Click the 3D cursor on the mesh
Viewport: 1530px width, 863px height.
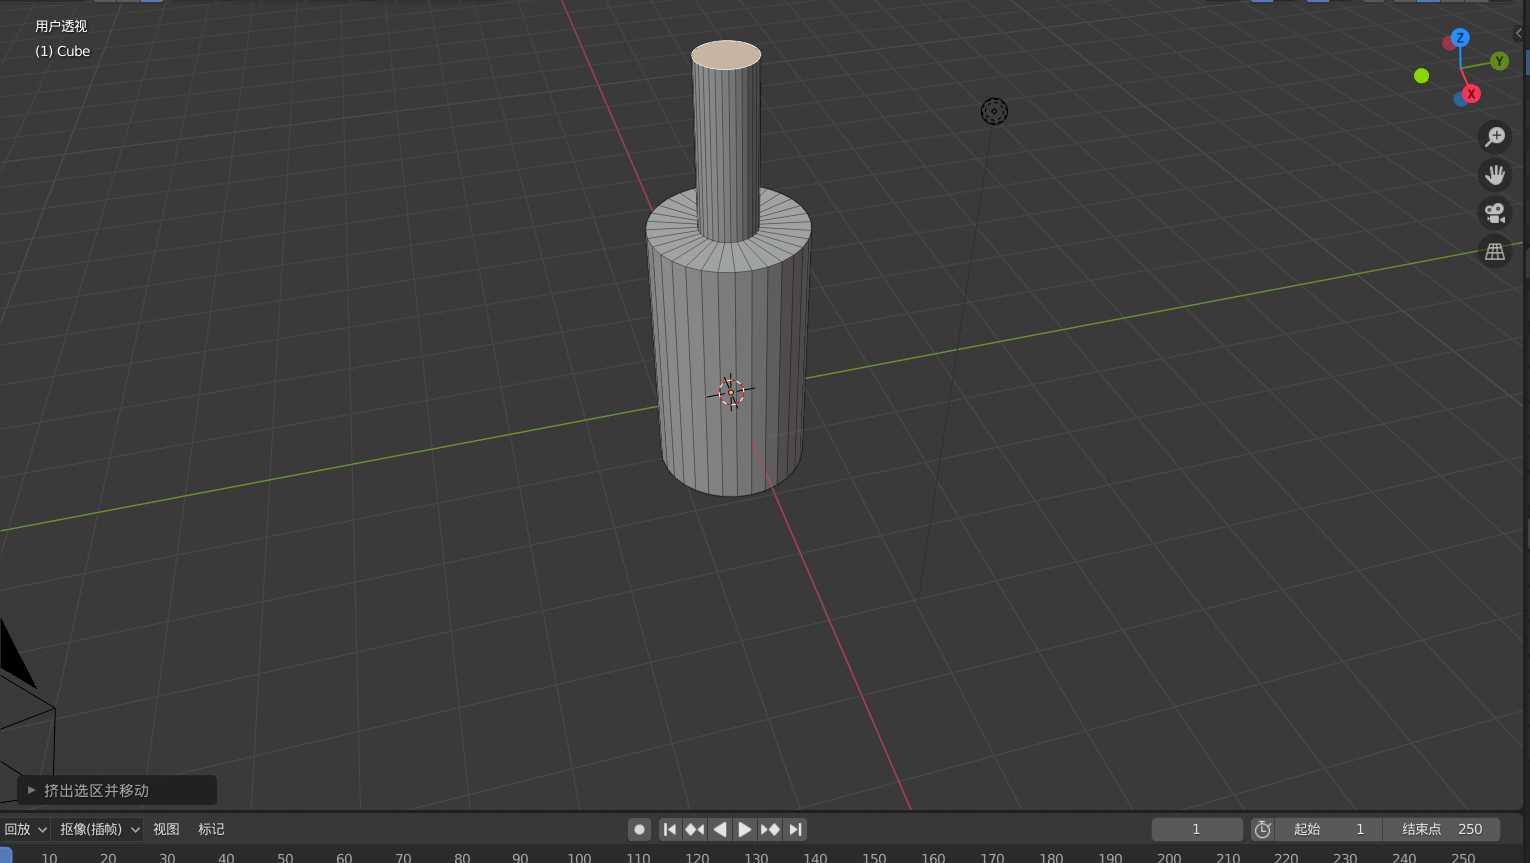click(x=731, y=392)
